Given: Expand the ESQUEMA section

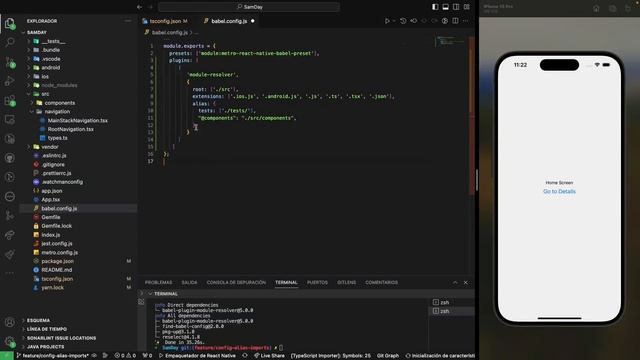Looking at the screenshot, I should 38,320.
